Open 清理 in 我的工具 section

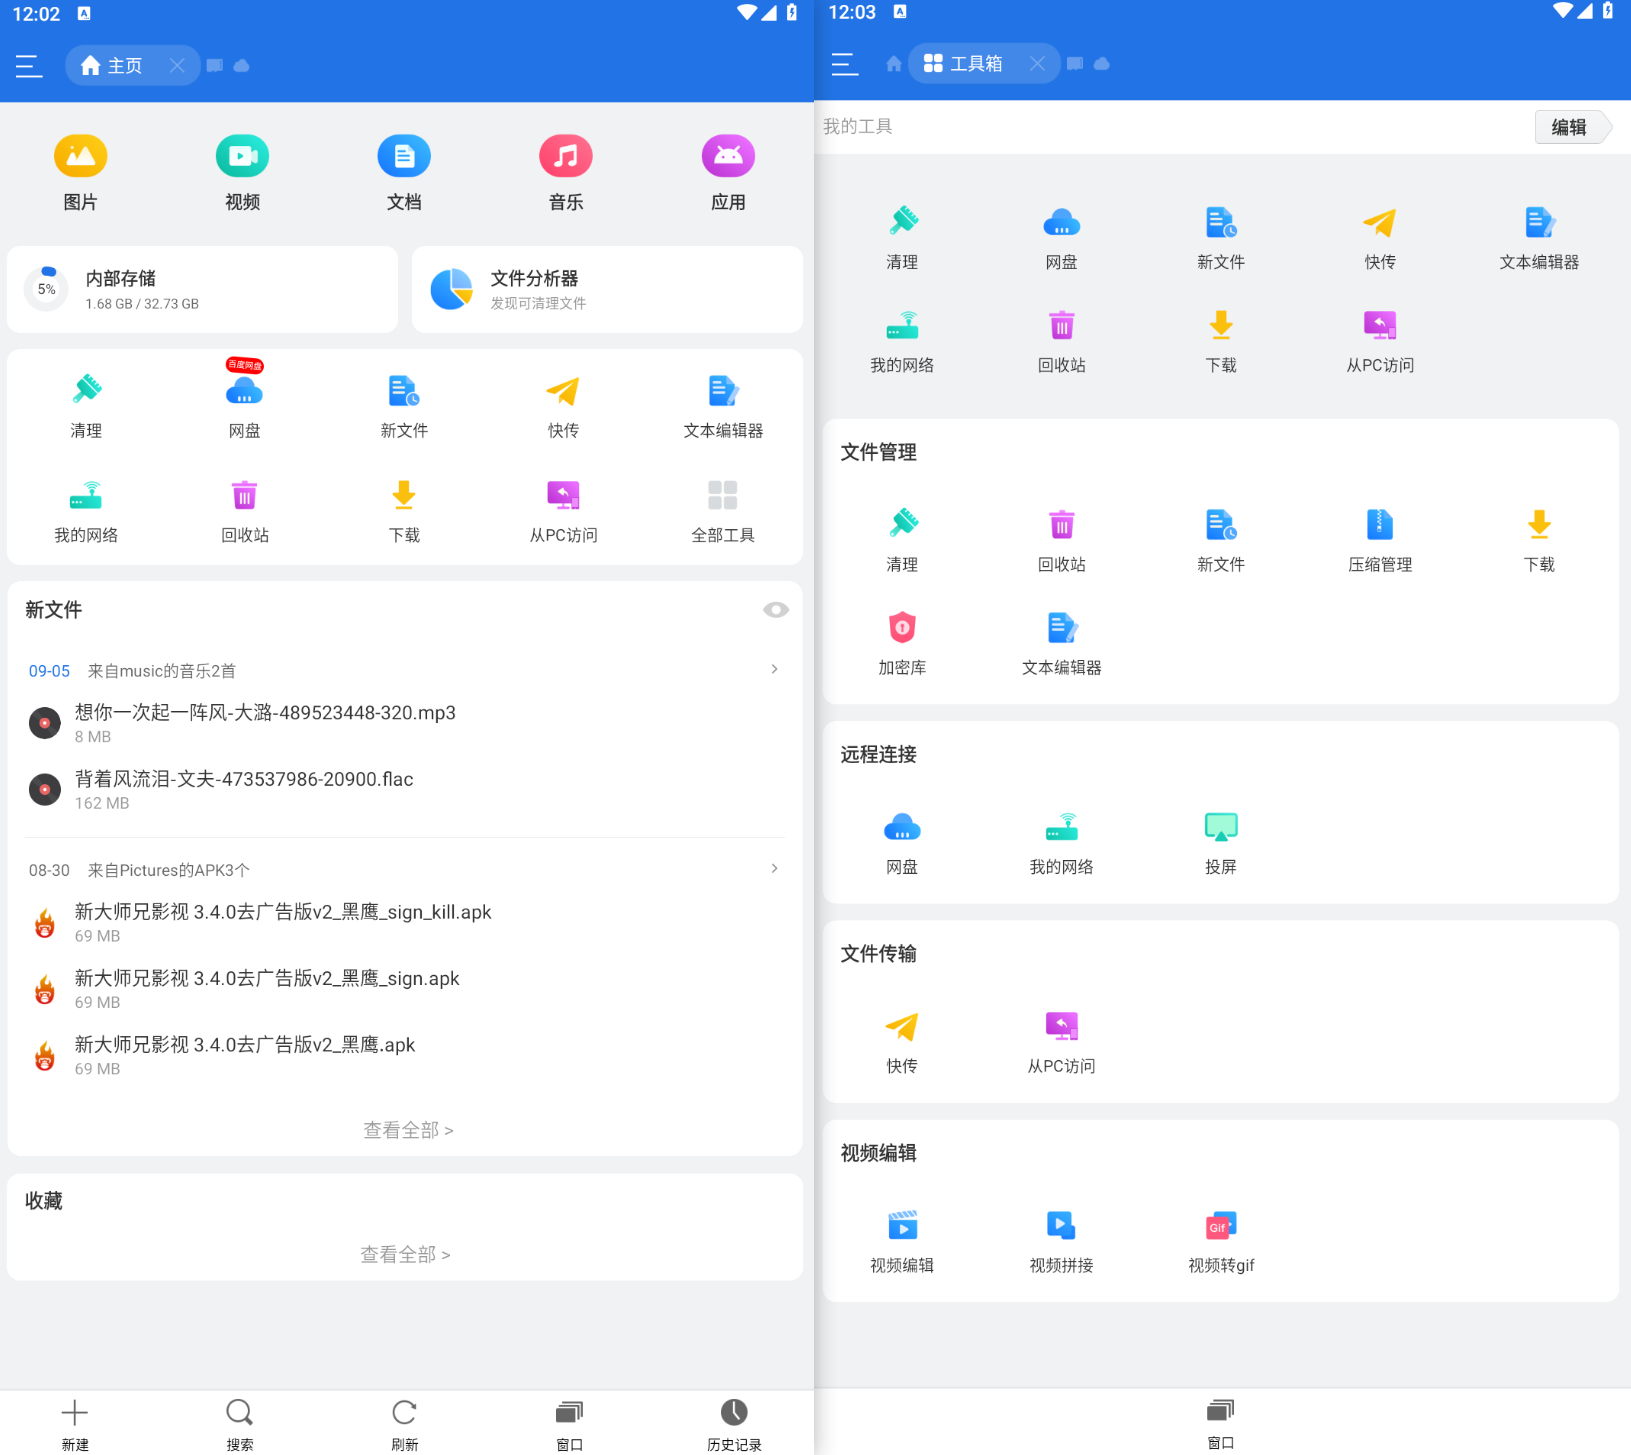[902, 238]
